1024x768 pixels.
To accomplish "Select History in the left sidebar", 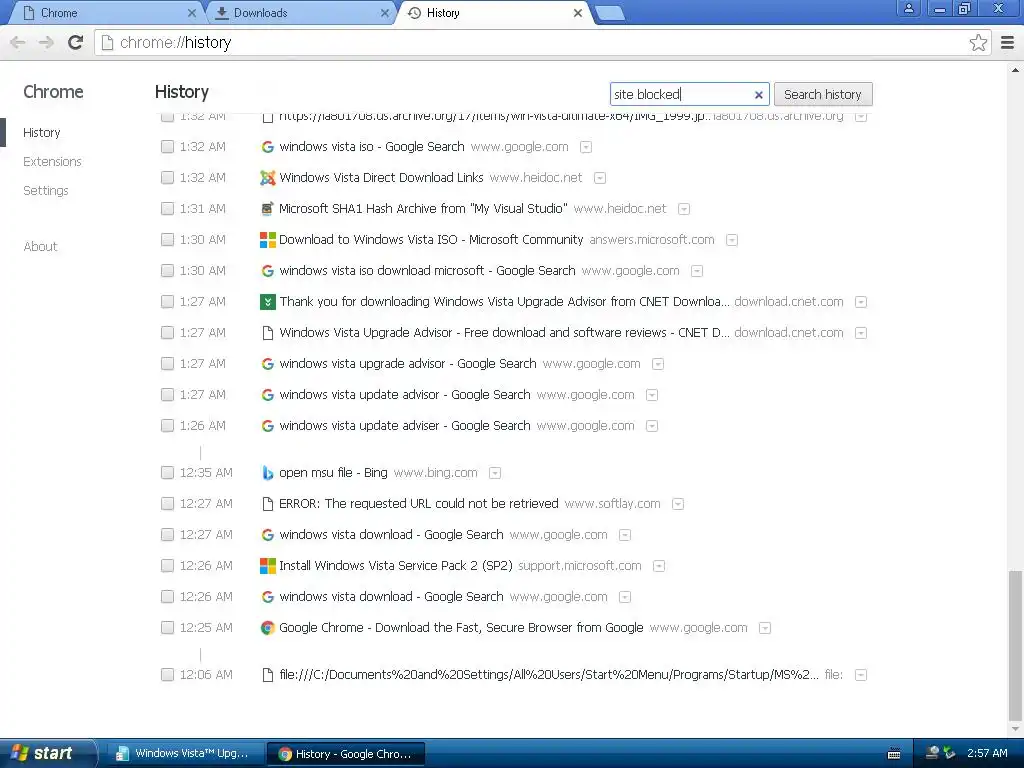I will [x=42, y=133].
